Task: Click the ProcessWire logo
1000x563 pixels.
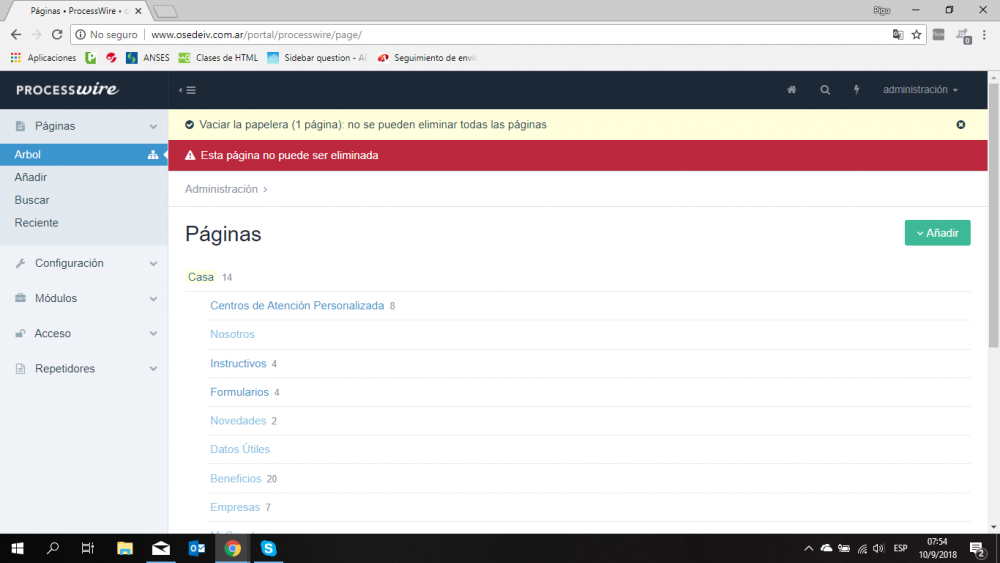Action: click(x=68, y=89)
